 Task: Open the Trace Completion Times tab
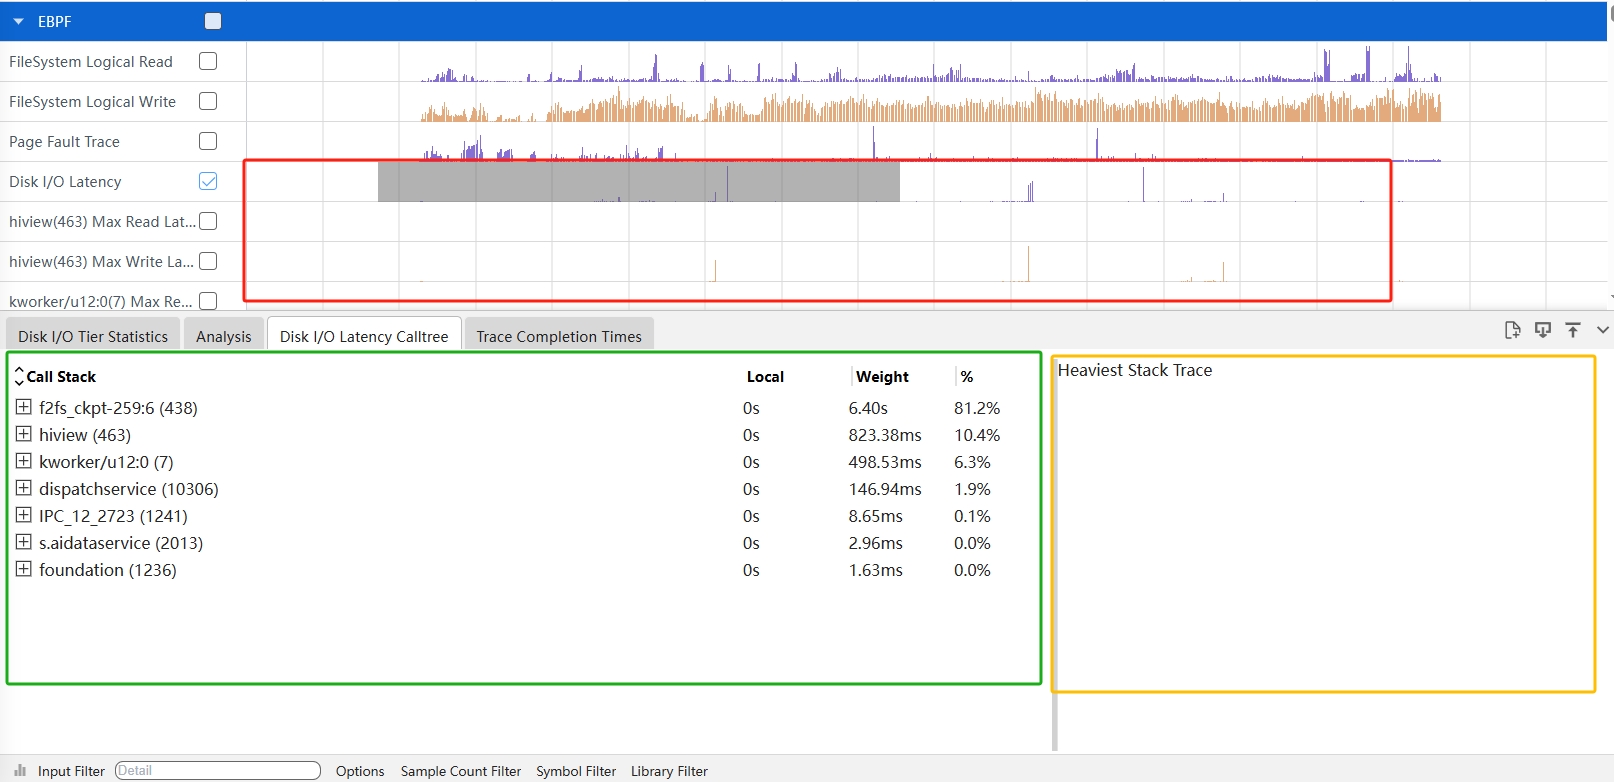click(558, 336)
